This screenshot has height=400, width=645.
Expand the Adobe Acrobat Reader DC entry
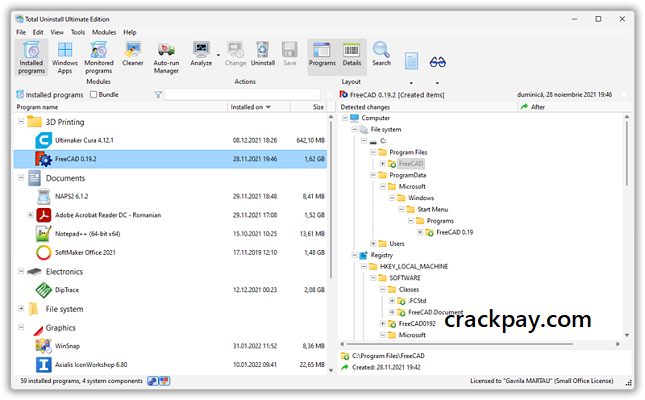pos(30,215)
